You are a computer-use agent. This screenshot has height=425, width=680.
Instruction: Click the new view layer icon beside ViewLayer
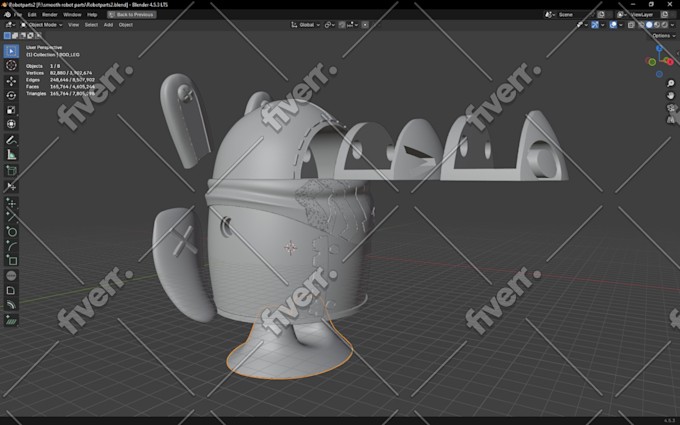[665, 14]
